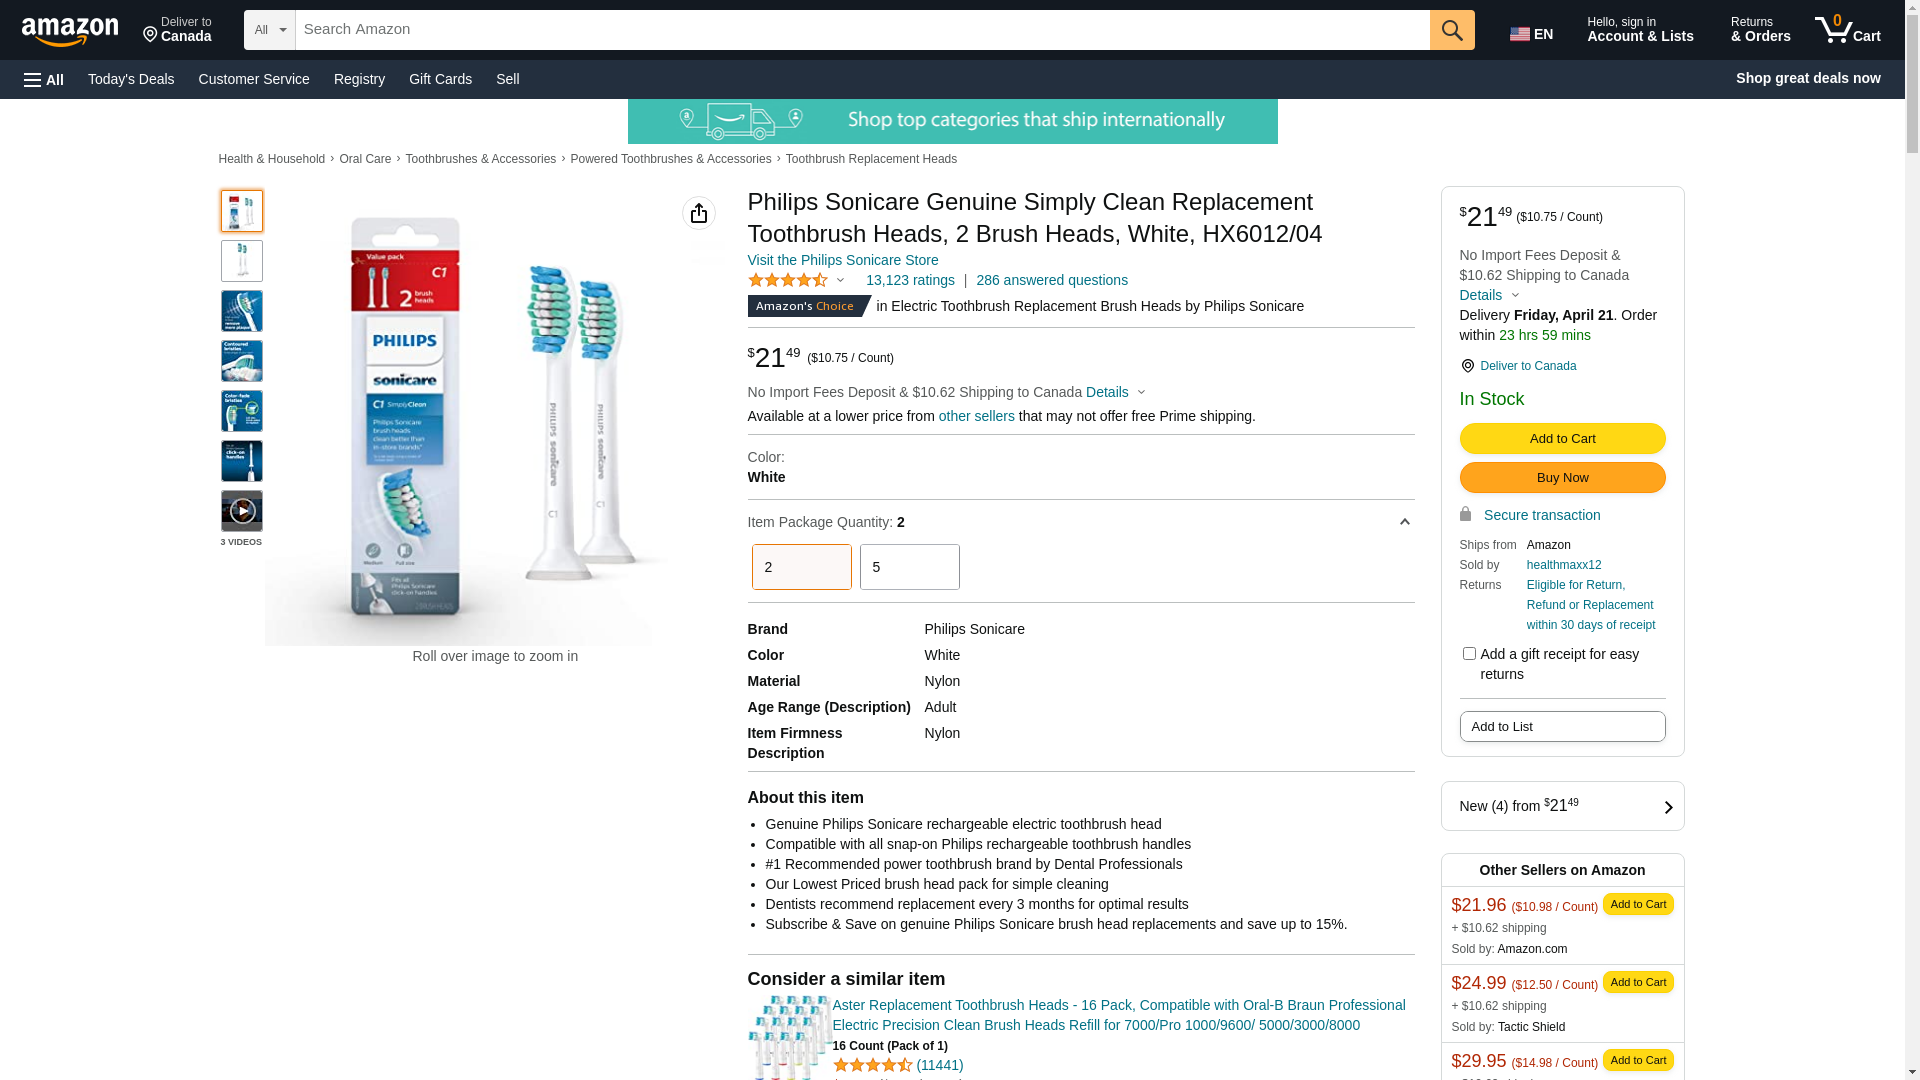Expand the star ratings popover arrow
The image size is (1920, 1080).
tap(840, 281)
